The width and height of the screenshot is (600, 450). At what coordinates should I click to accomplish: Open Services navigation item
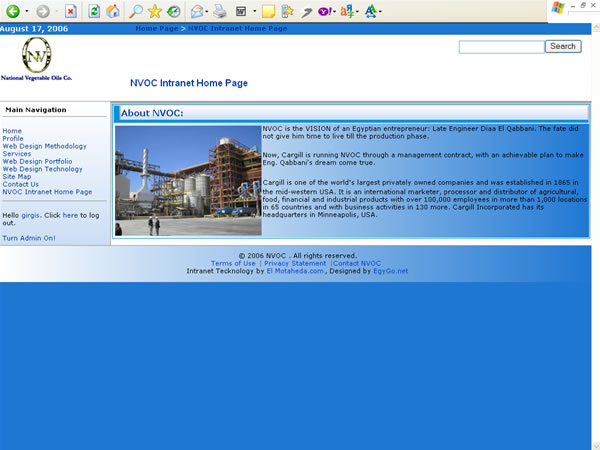pos(16,154)
